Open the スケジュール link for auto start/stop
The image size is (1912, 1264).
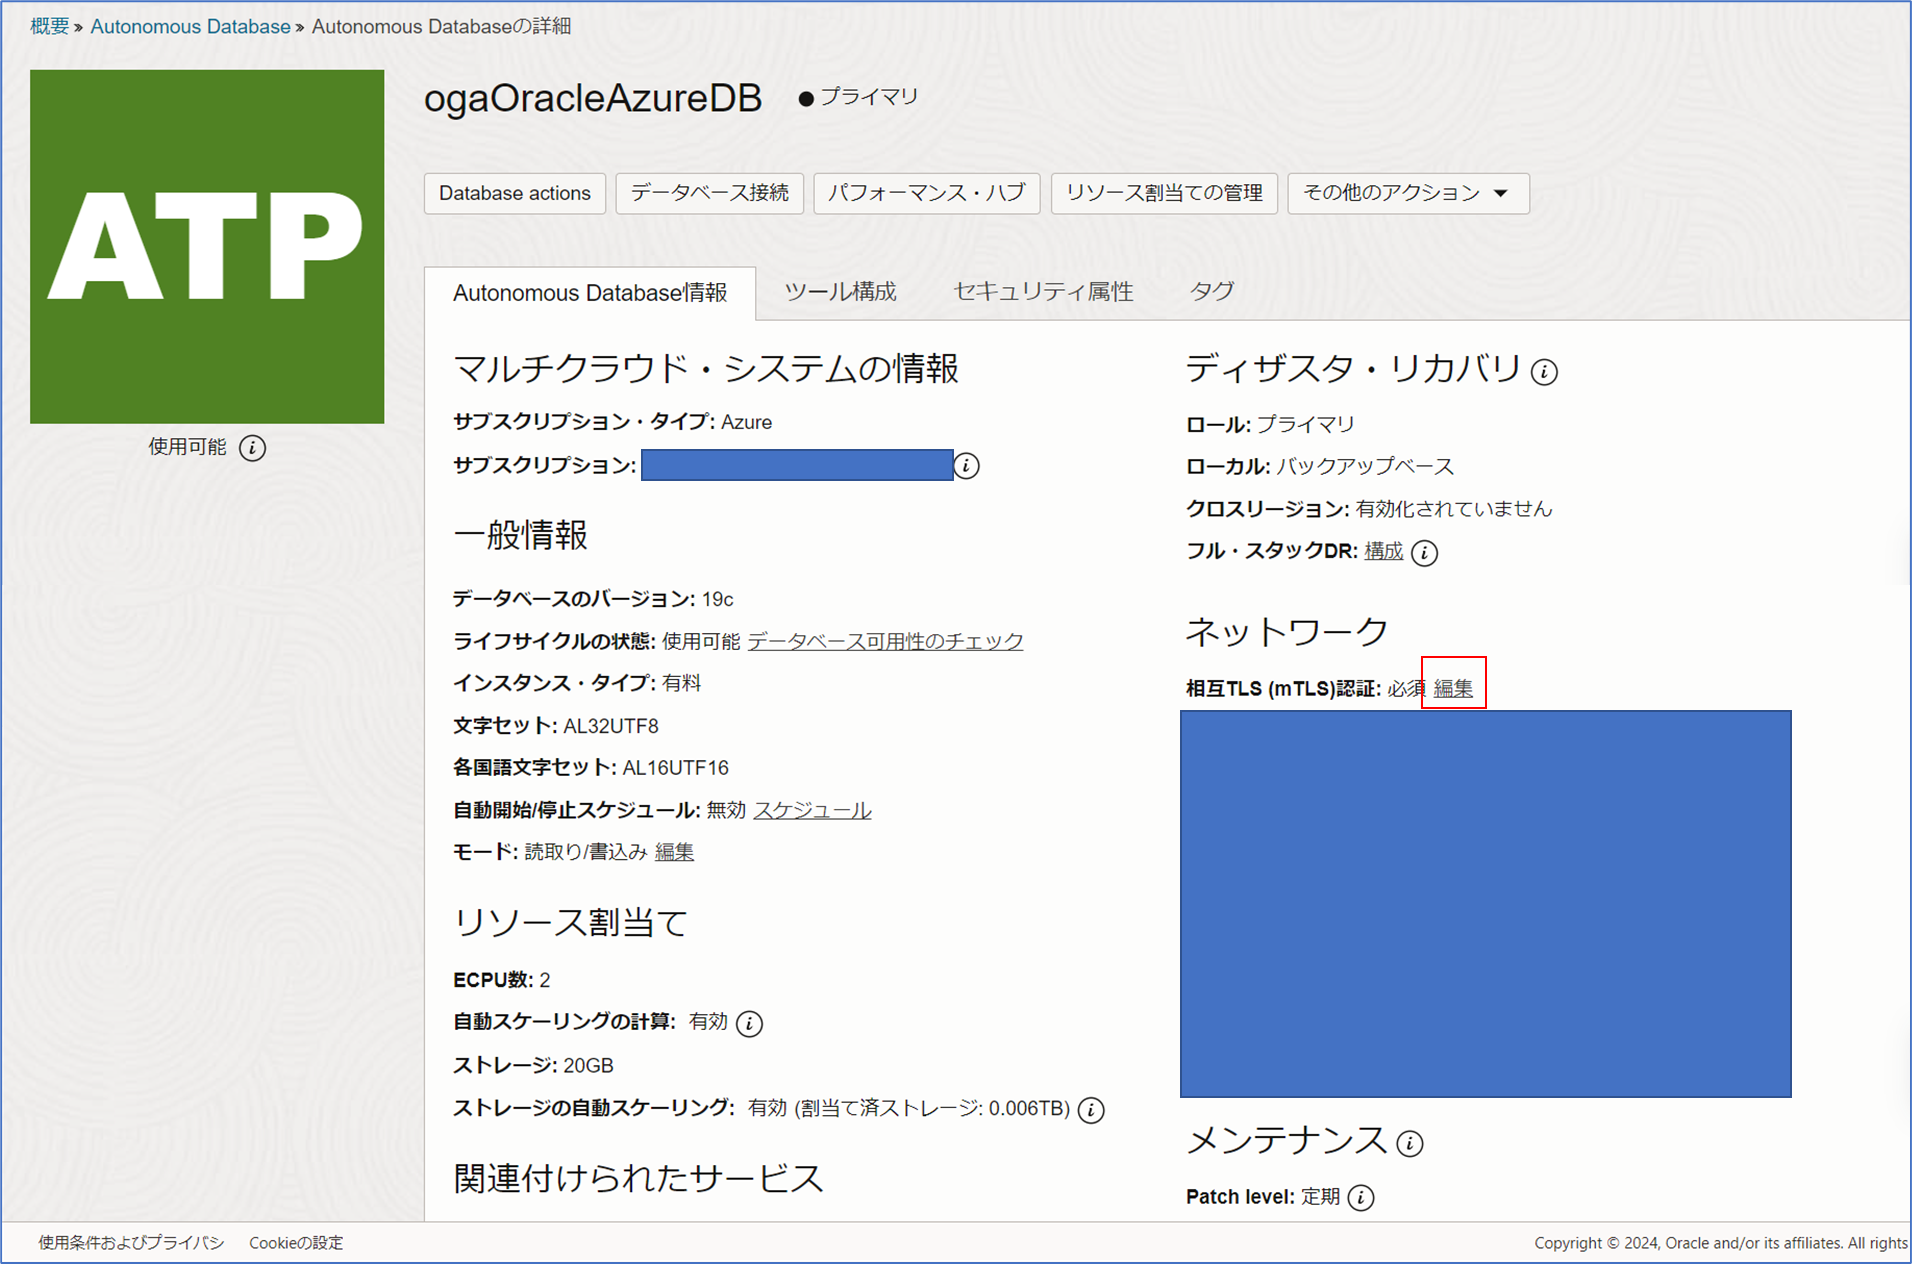click(812, 810)
